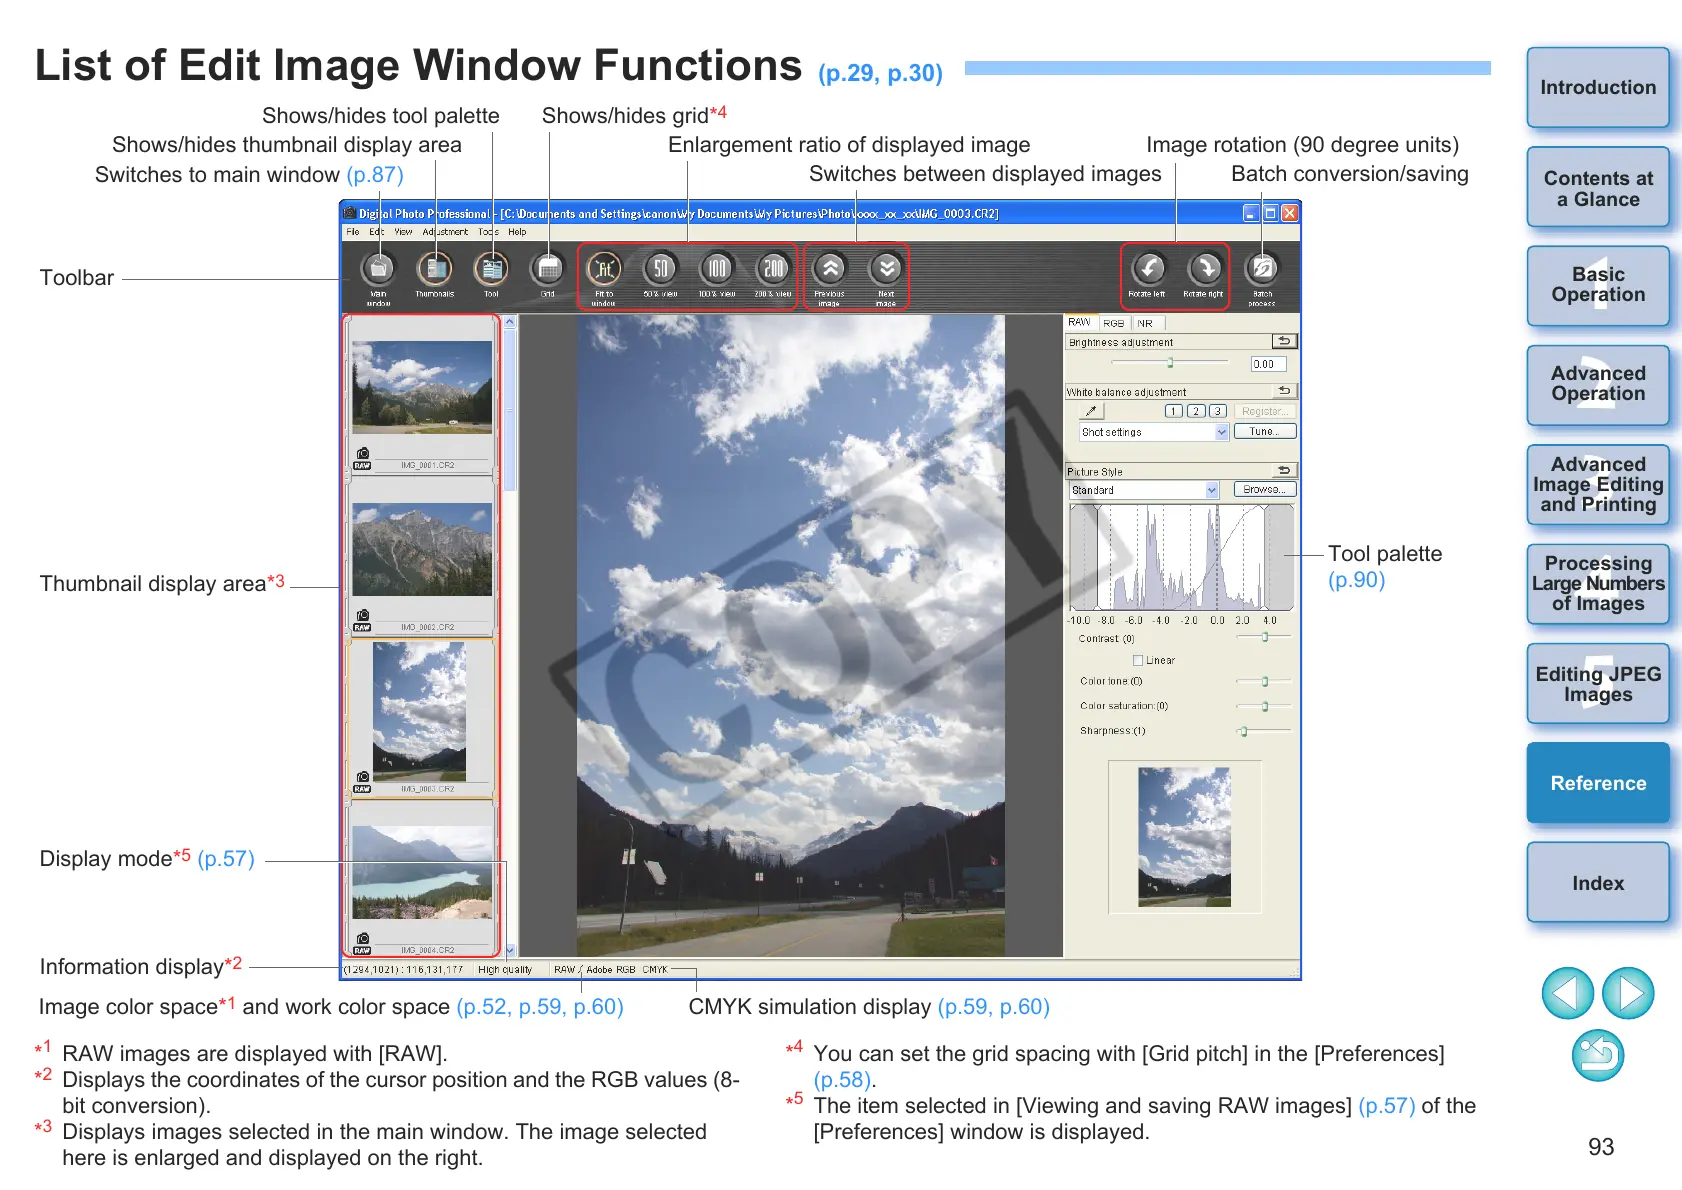Click the thumbnail area scroll up arrow

pyautogui.click(x=510, y=322)
